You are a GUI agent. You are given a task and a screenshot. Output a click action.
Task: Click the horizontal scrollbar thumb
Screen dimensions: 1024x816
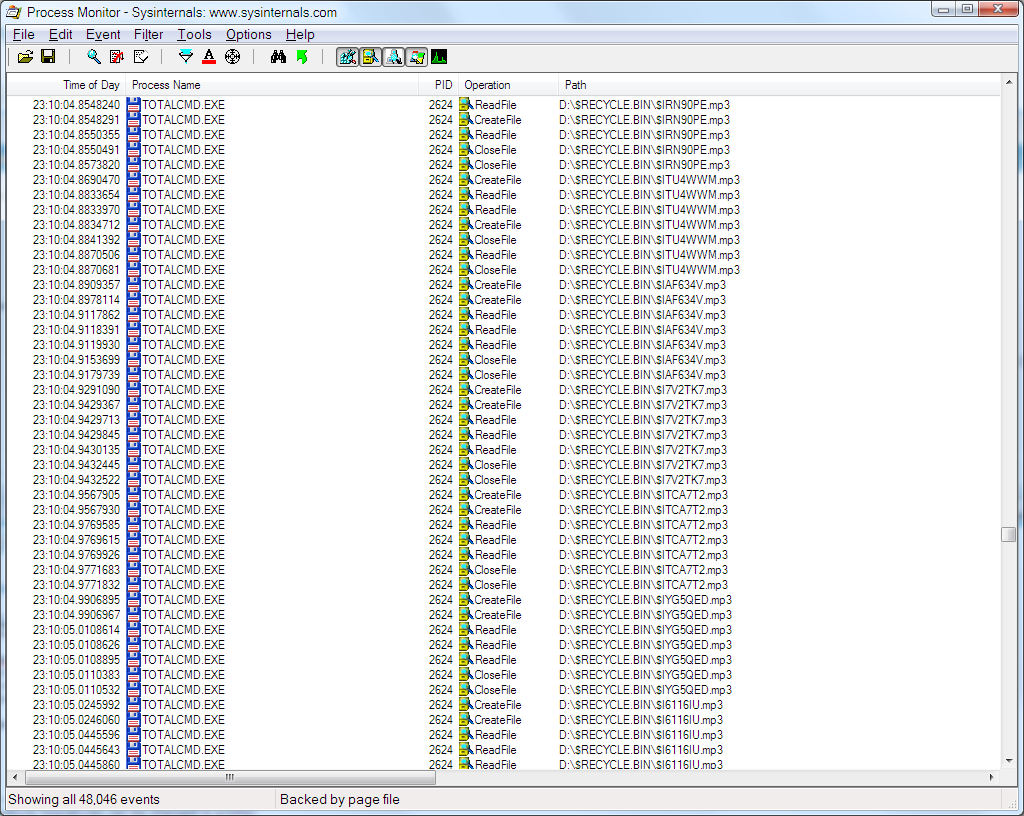(230, 777)
